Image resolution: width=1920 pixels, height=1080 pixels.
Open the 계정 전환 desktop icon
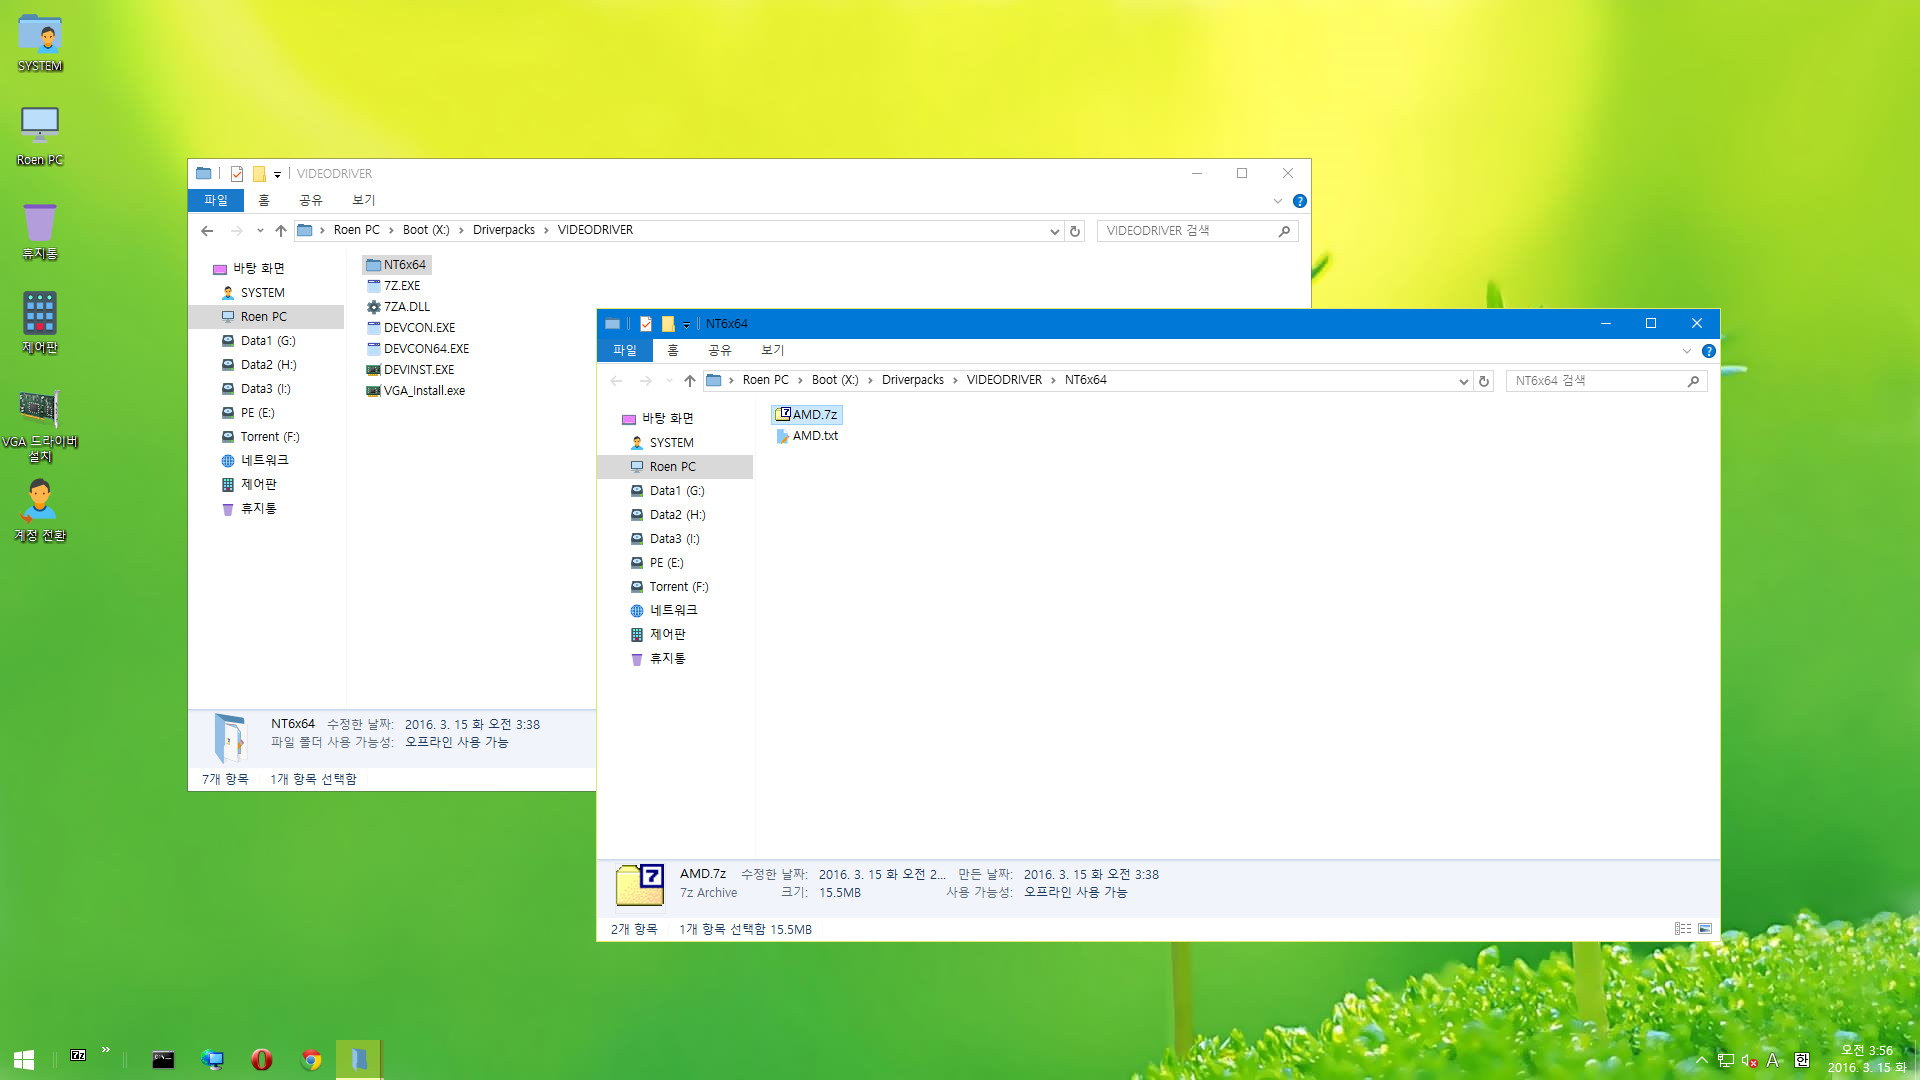[40, 510]
